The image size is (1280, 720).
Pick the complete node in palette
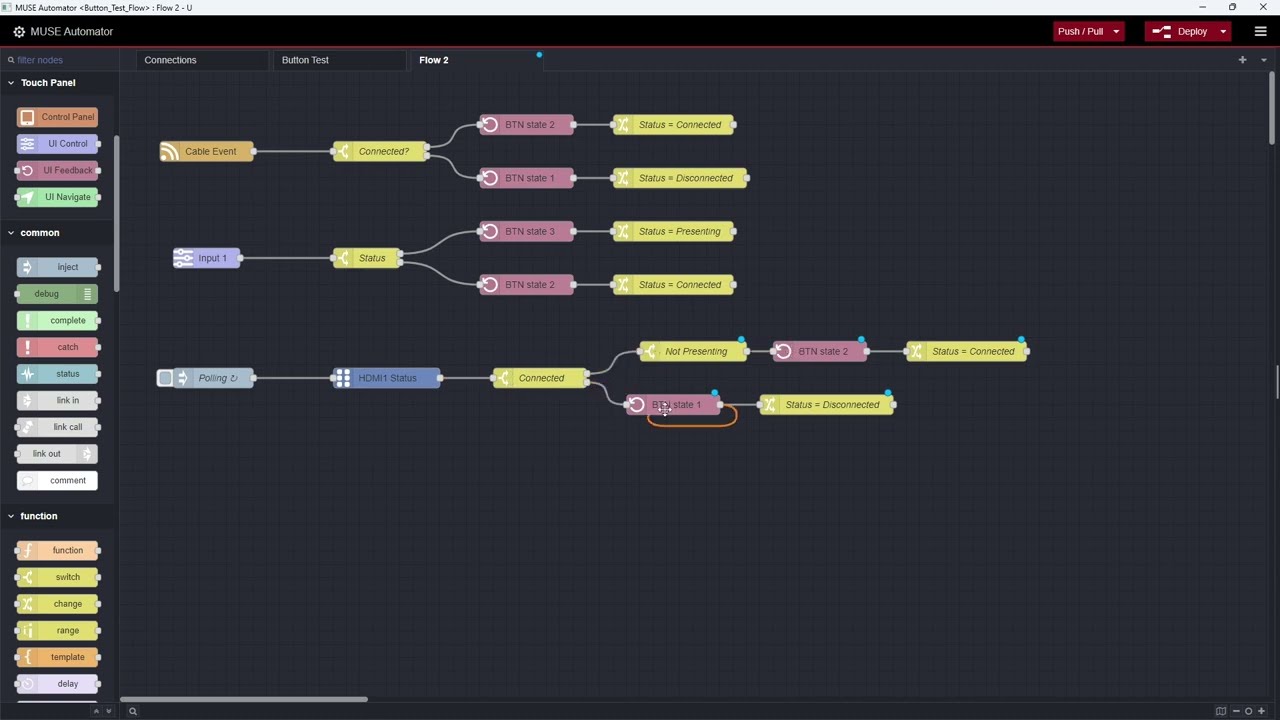click(x=57, y=320)
